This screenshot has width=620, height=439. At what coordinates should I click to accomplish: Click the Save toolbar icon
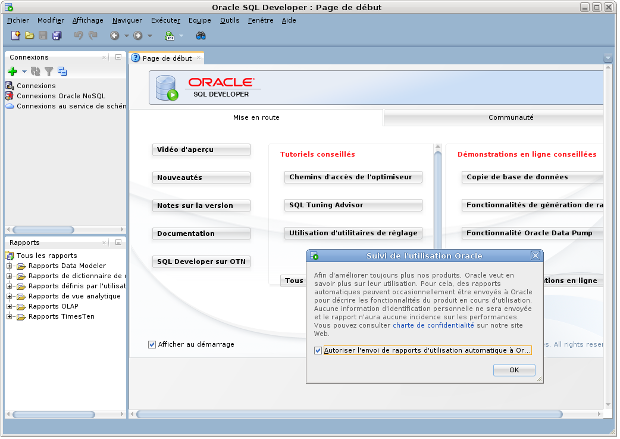click(43, 36)
